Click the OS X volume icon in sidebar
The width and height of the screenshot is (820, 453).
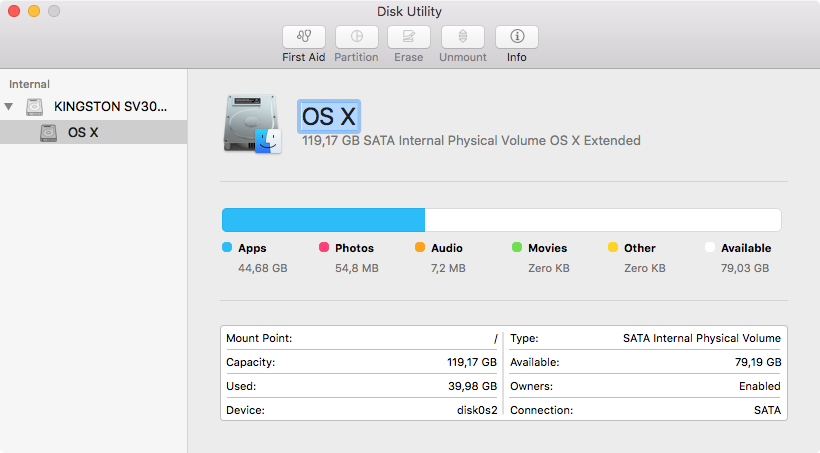[49, 132]
